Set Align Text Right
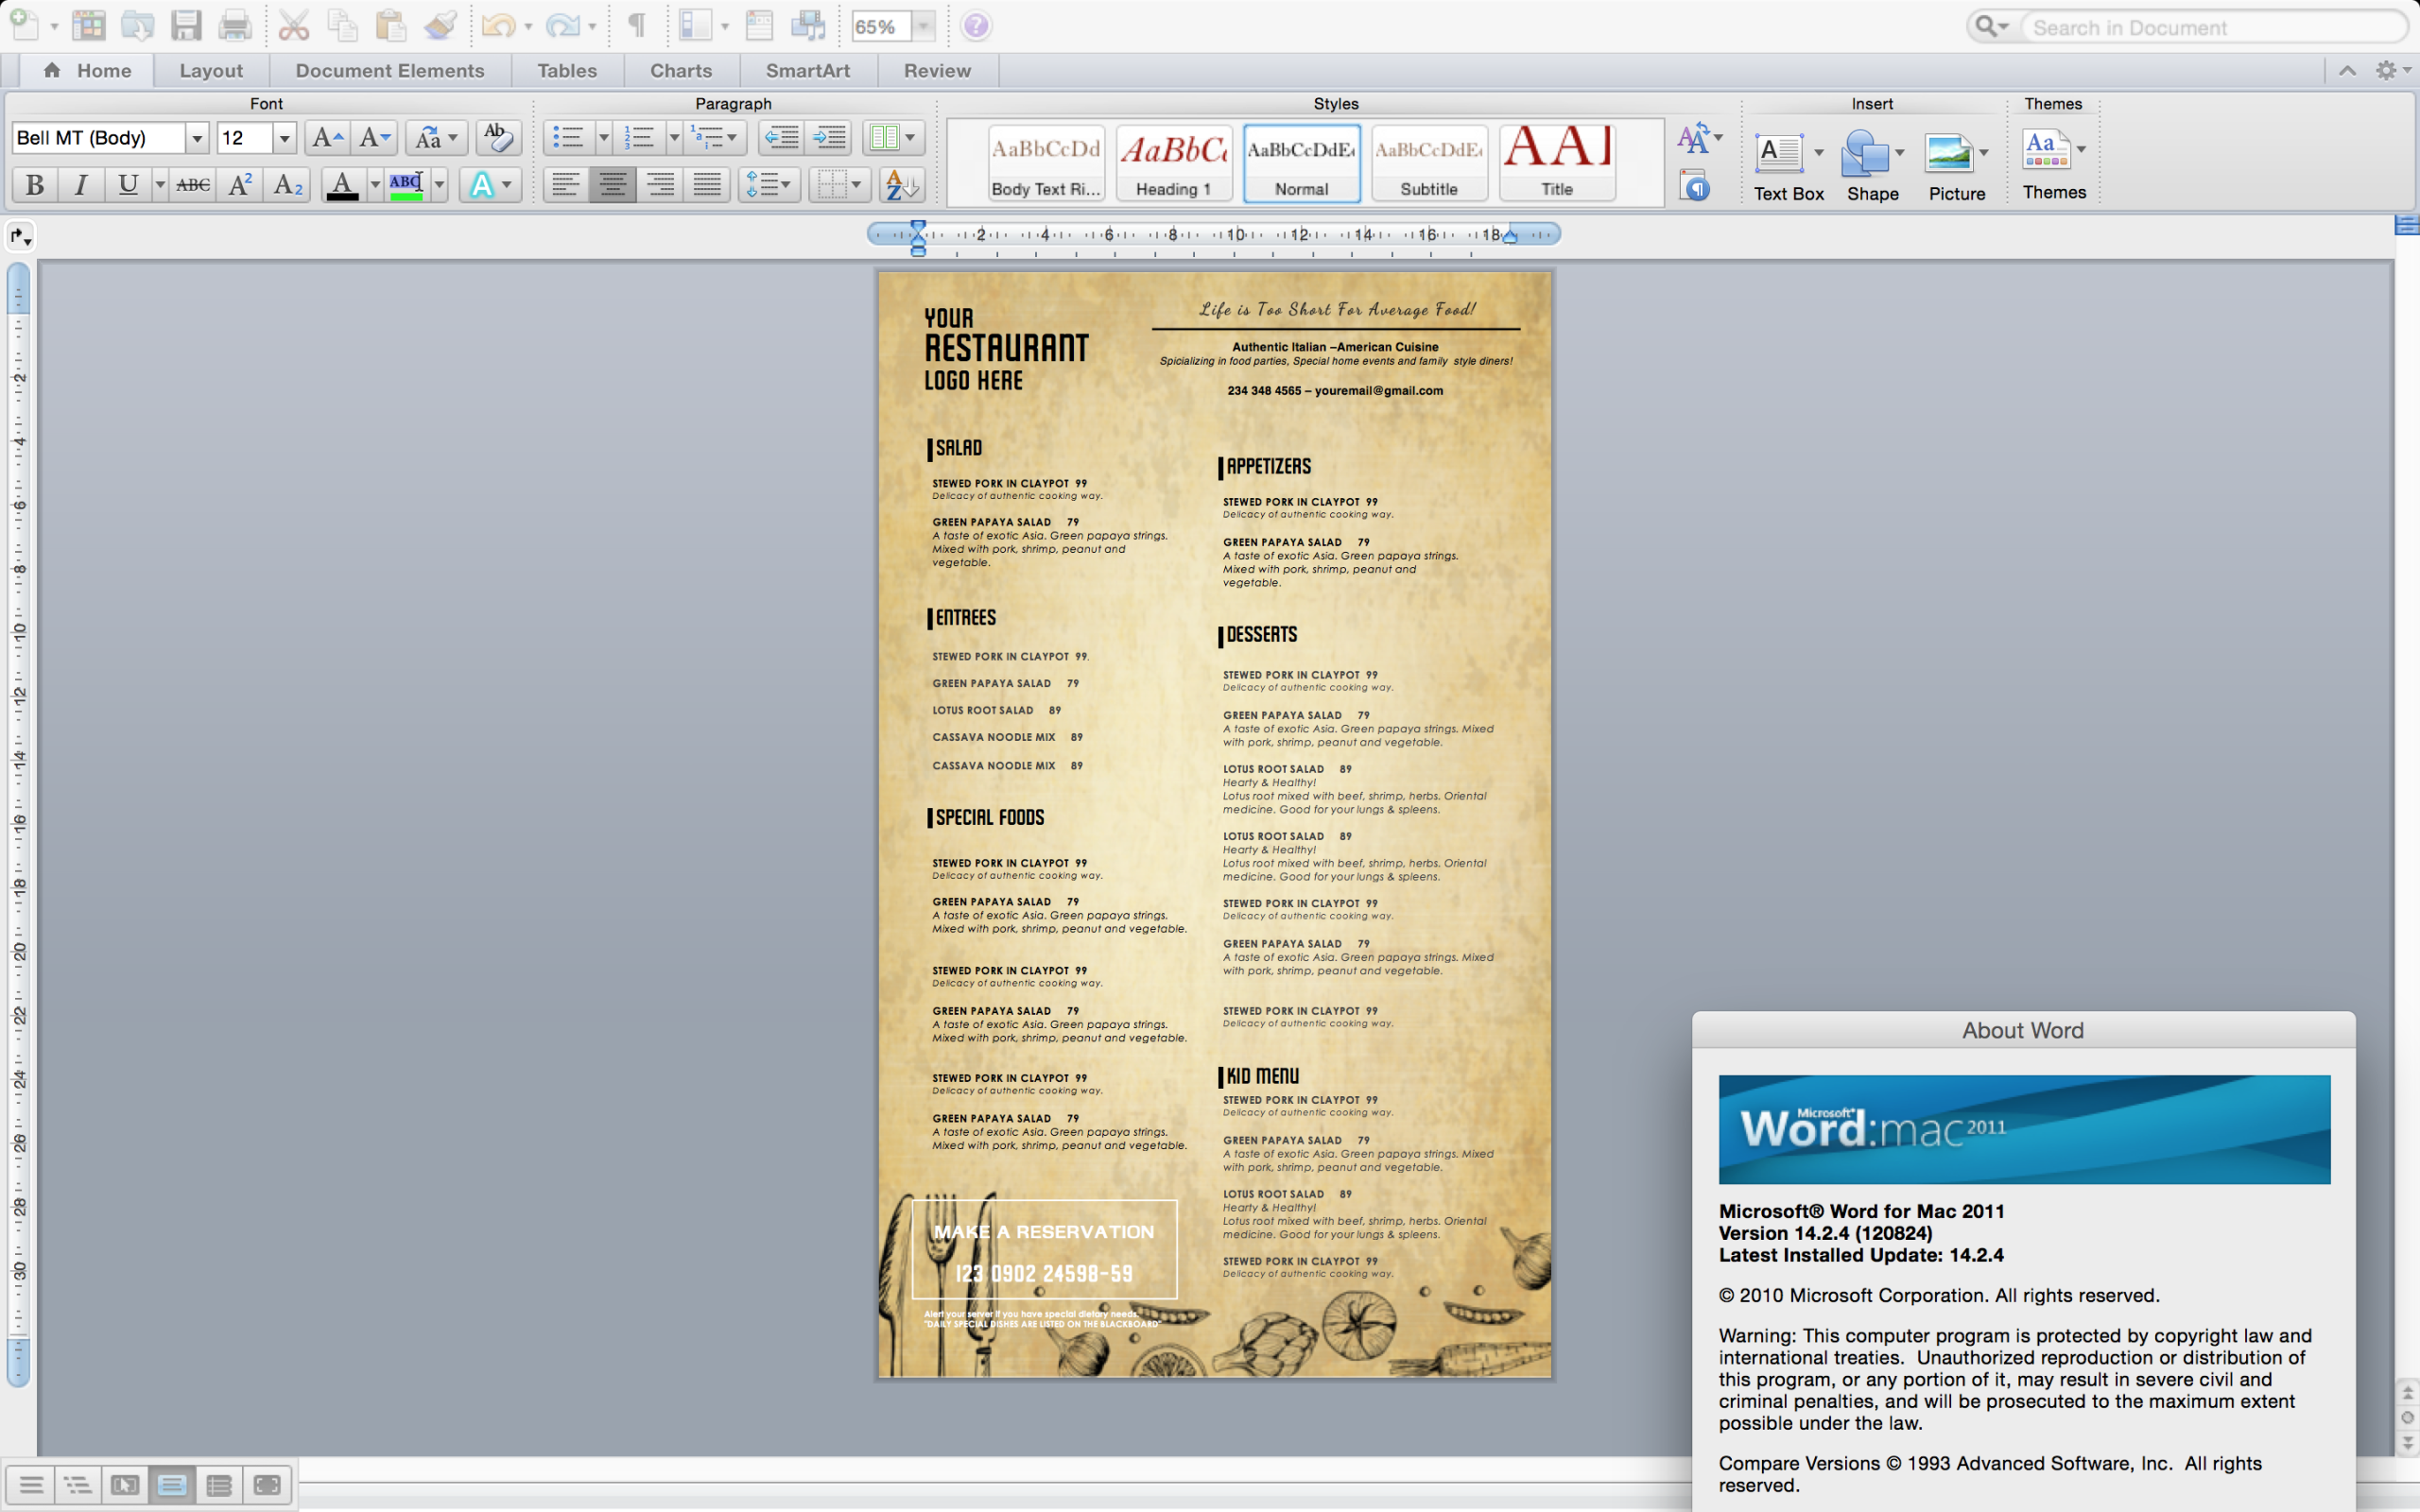 660,185
